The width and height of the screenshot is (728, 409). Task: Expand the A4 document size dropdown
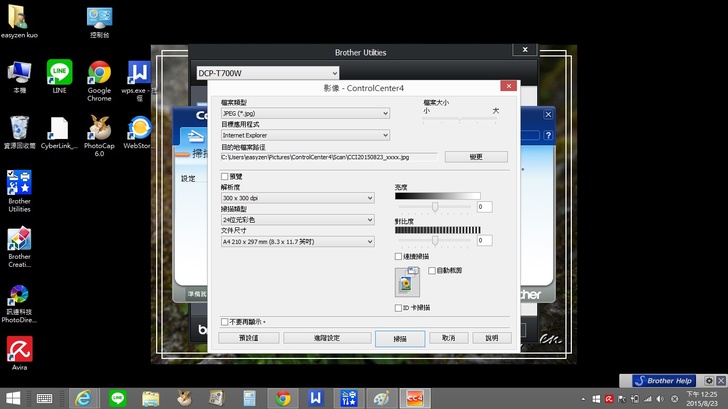298,241
